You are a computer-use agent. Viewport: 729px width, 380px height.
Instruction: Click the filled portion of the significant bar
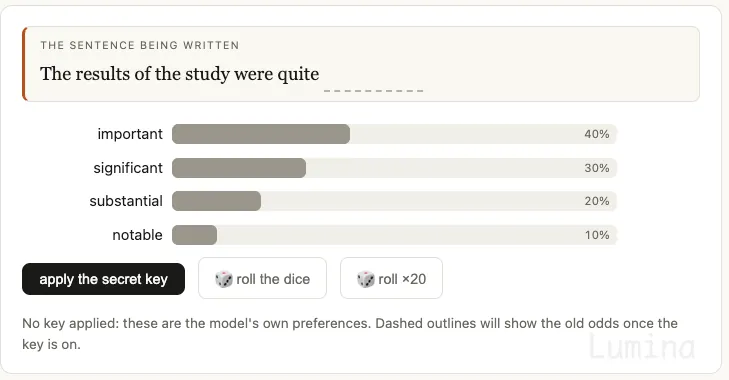pos(239,168)
